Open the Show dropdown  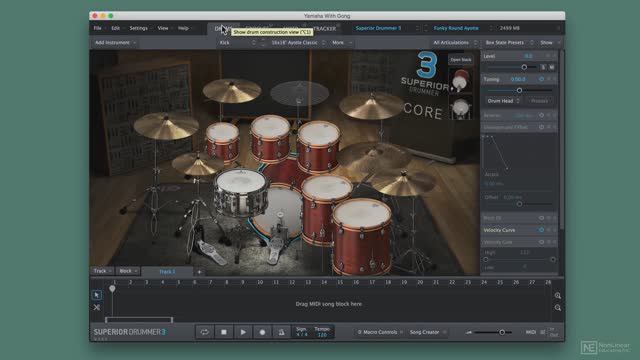click(x=549, y=42)
